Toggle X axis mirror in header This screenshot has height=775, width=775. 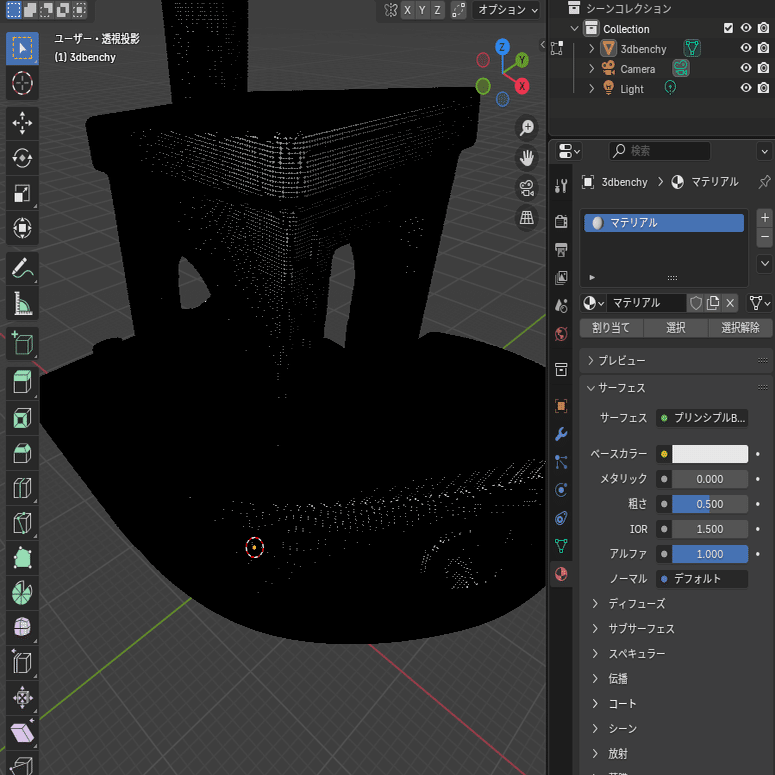coord(408,10)
